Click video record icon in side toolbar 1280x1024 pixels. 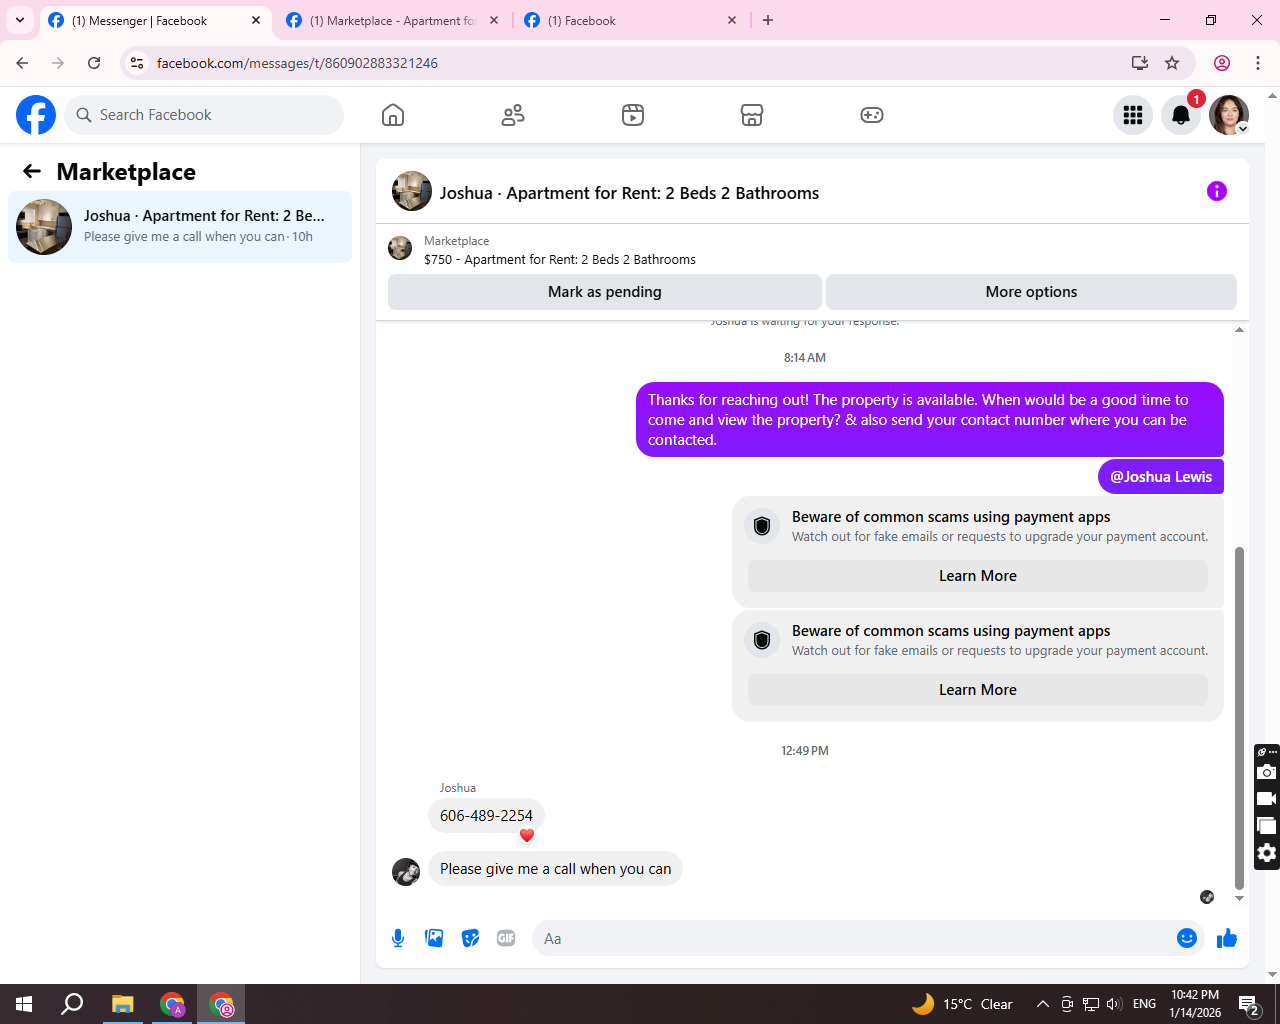(x=1267, y=799)
